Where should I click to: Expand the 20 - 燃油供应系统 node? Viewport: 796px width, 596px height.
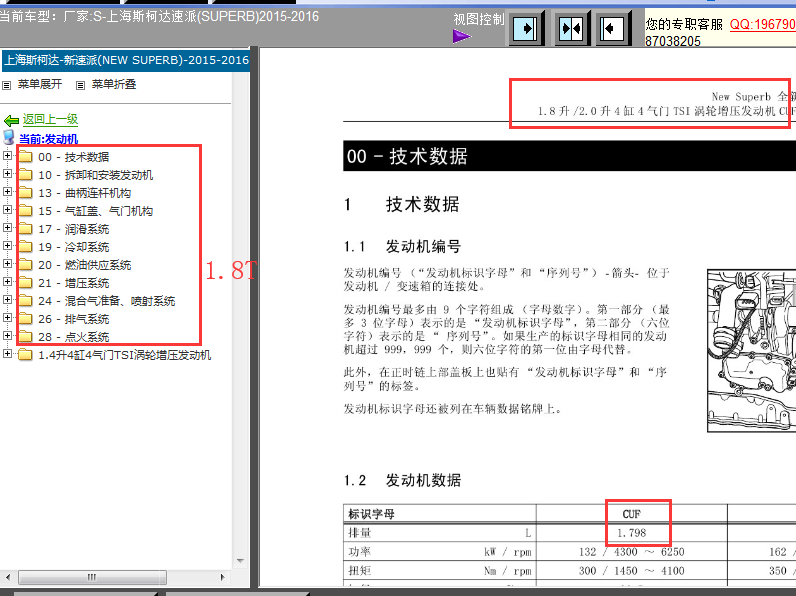7,263
